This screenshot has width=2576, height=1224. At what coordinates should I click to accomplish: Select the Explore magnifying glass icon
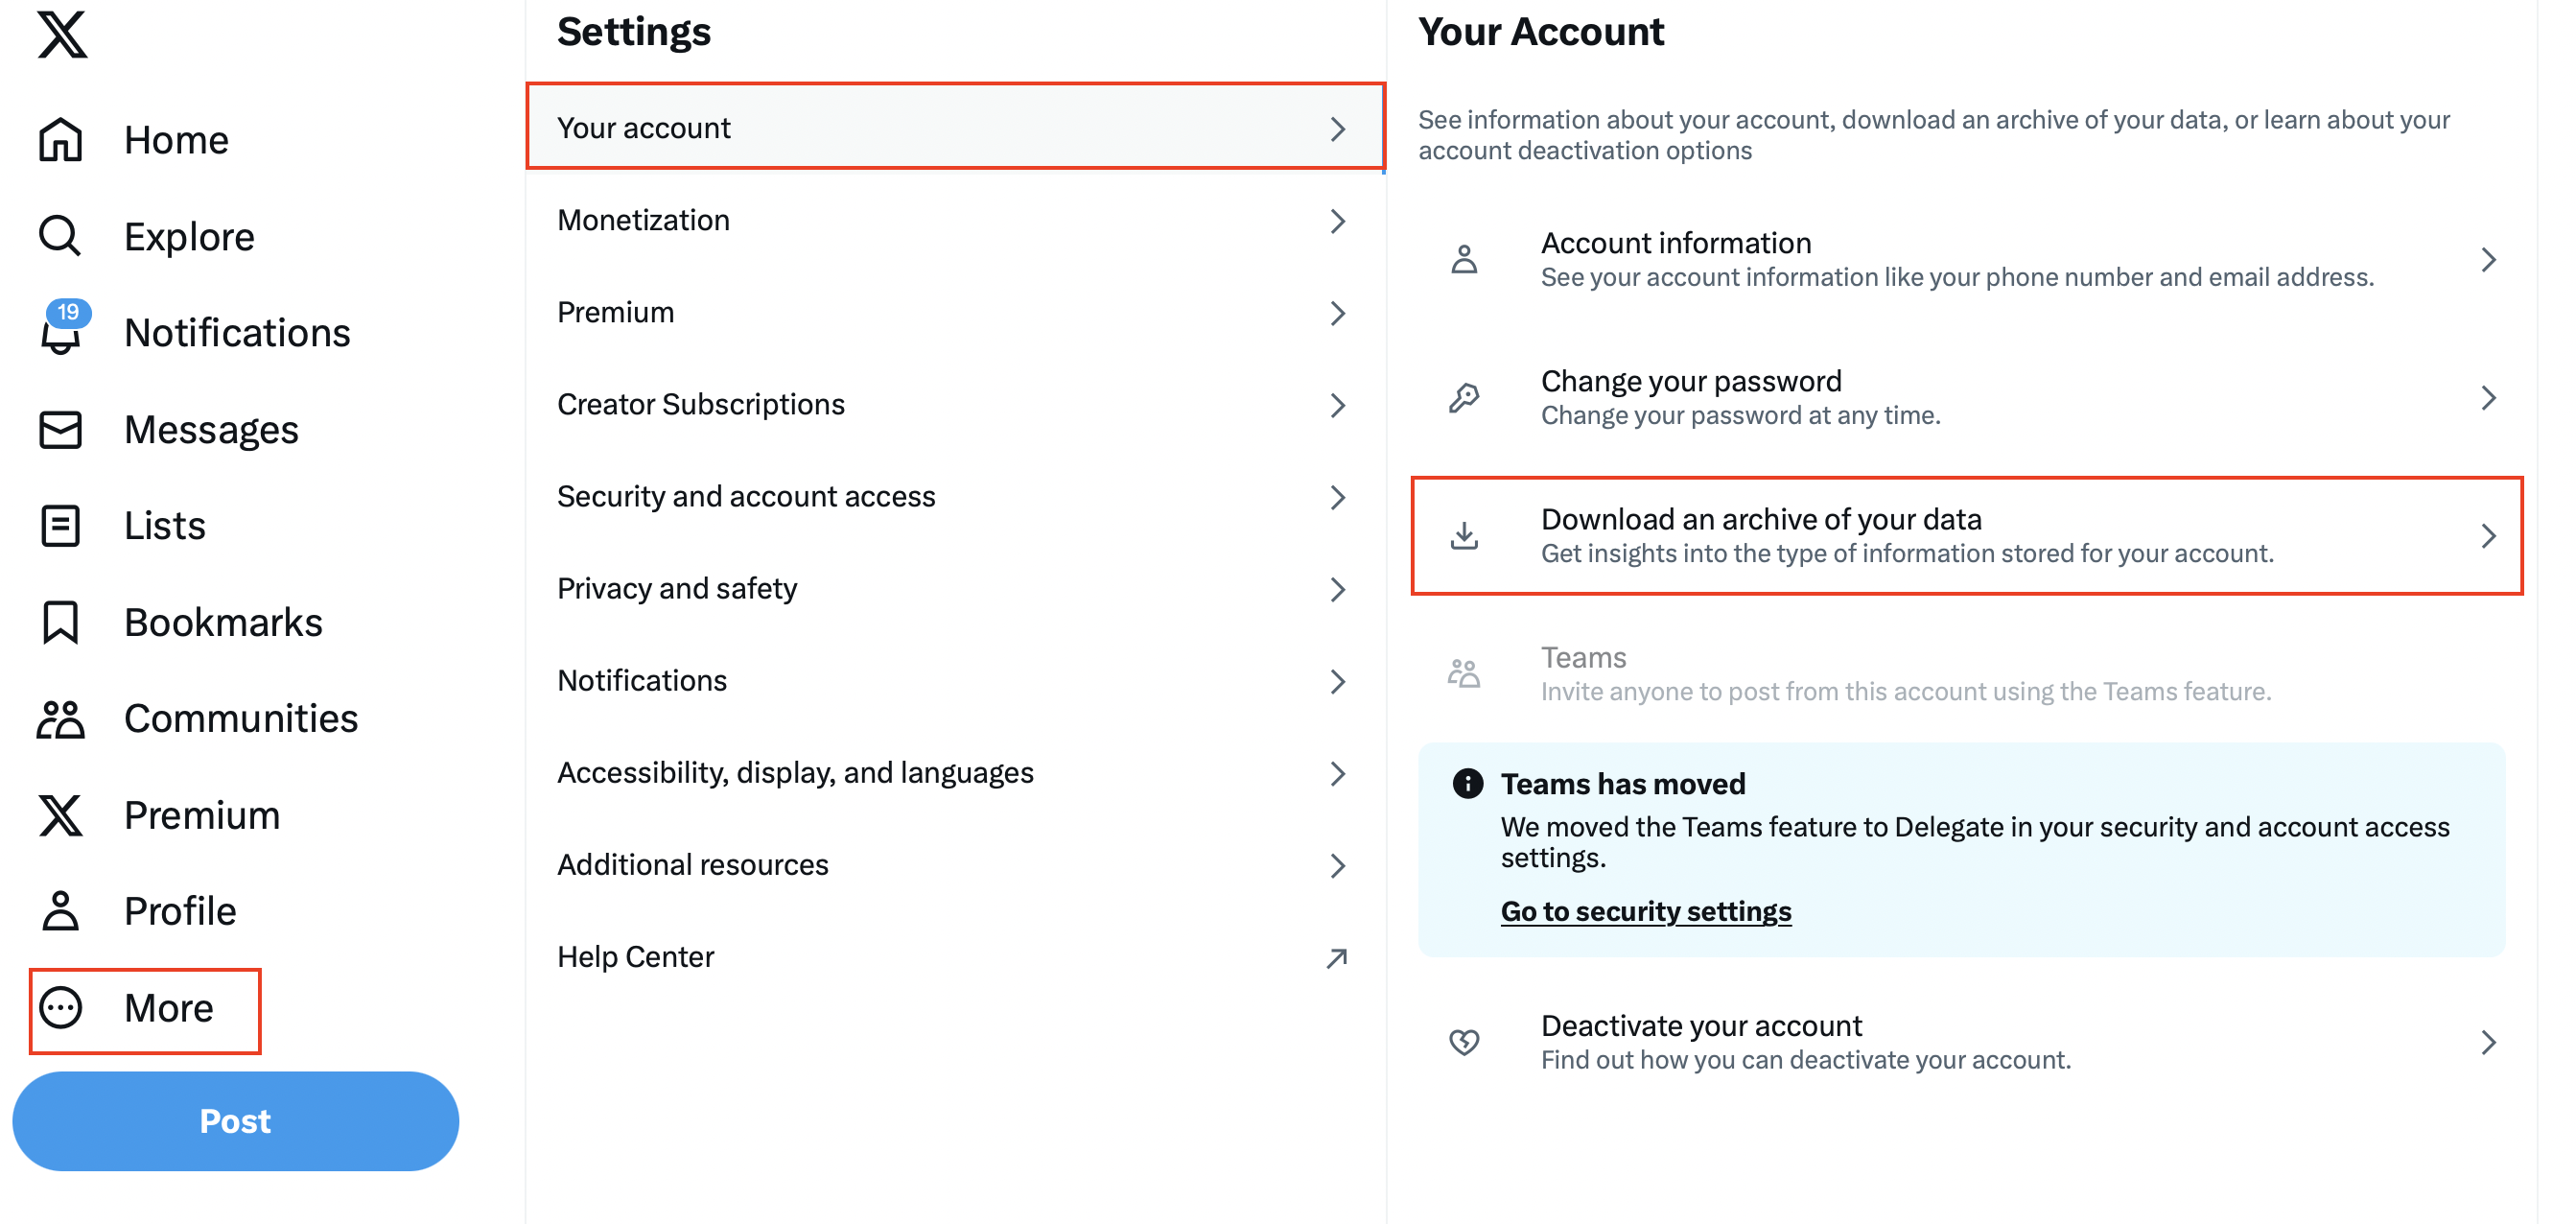pyautogui.click(x=59, y=236)
